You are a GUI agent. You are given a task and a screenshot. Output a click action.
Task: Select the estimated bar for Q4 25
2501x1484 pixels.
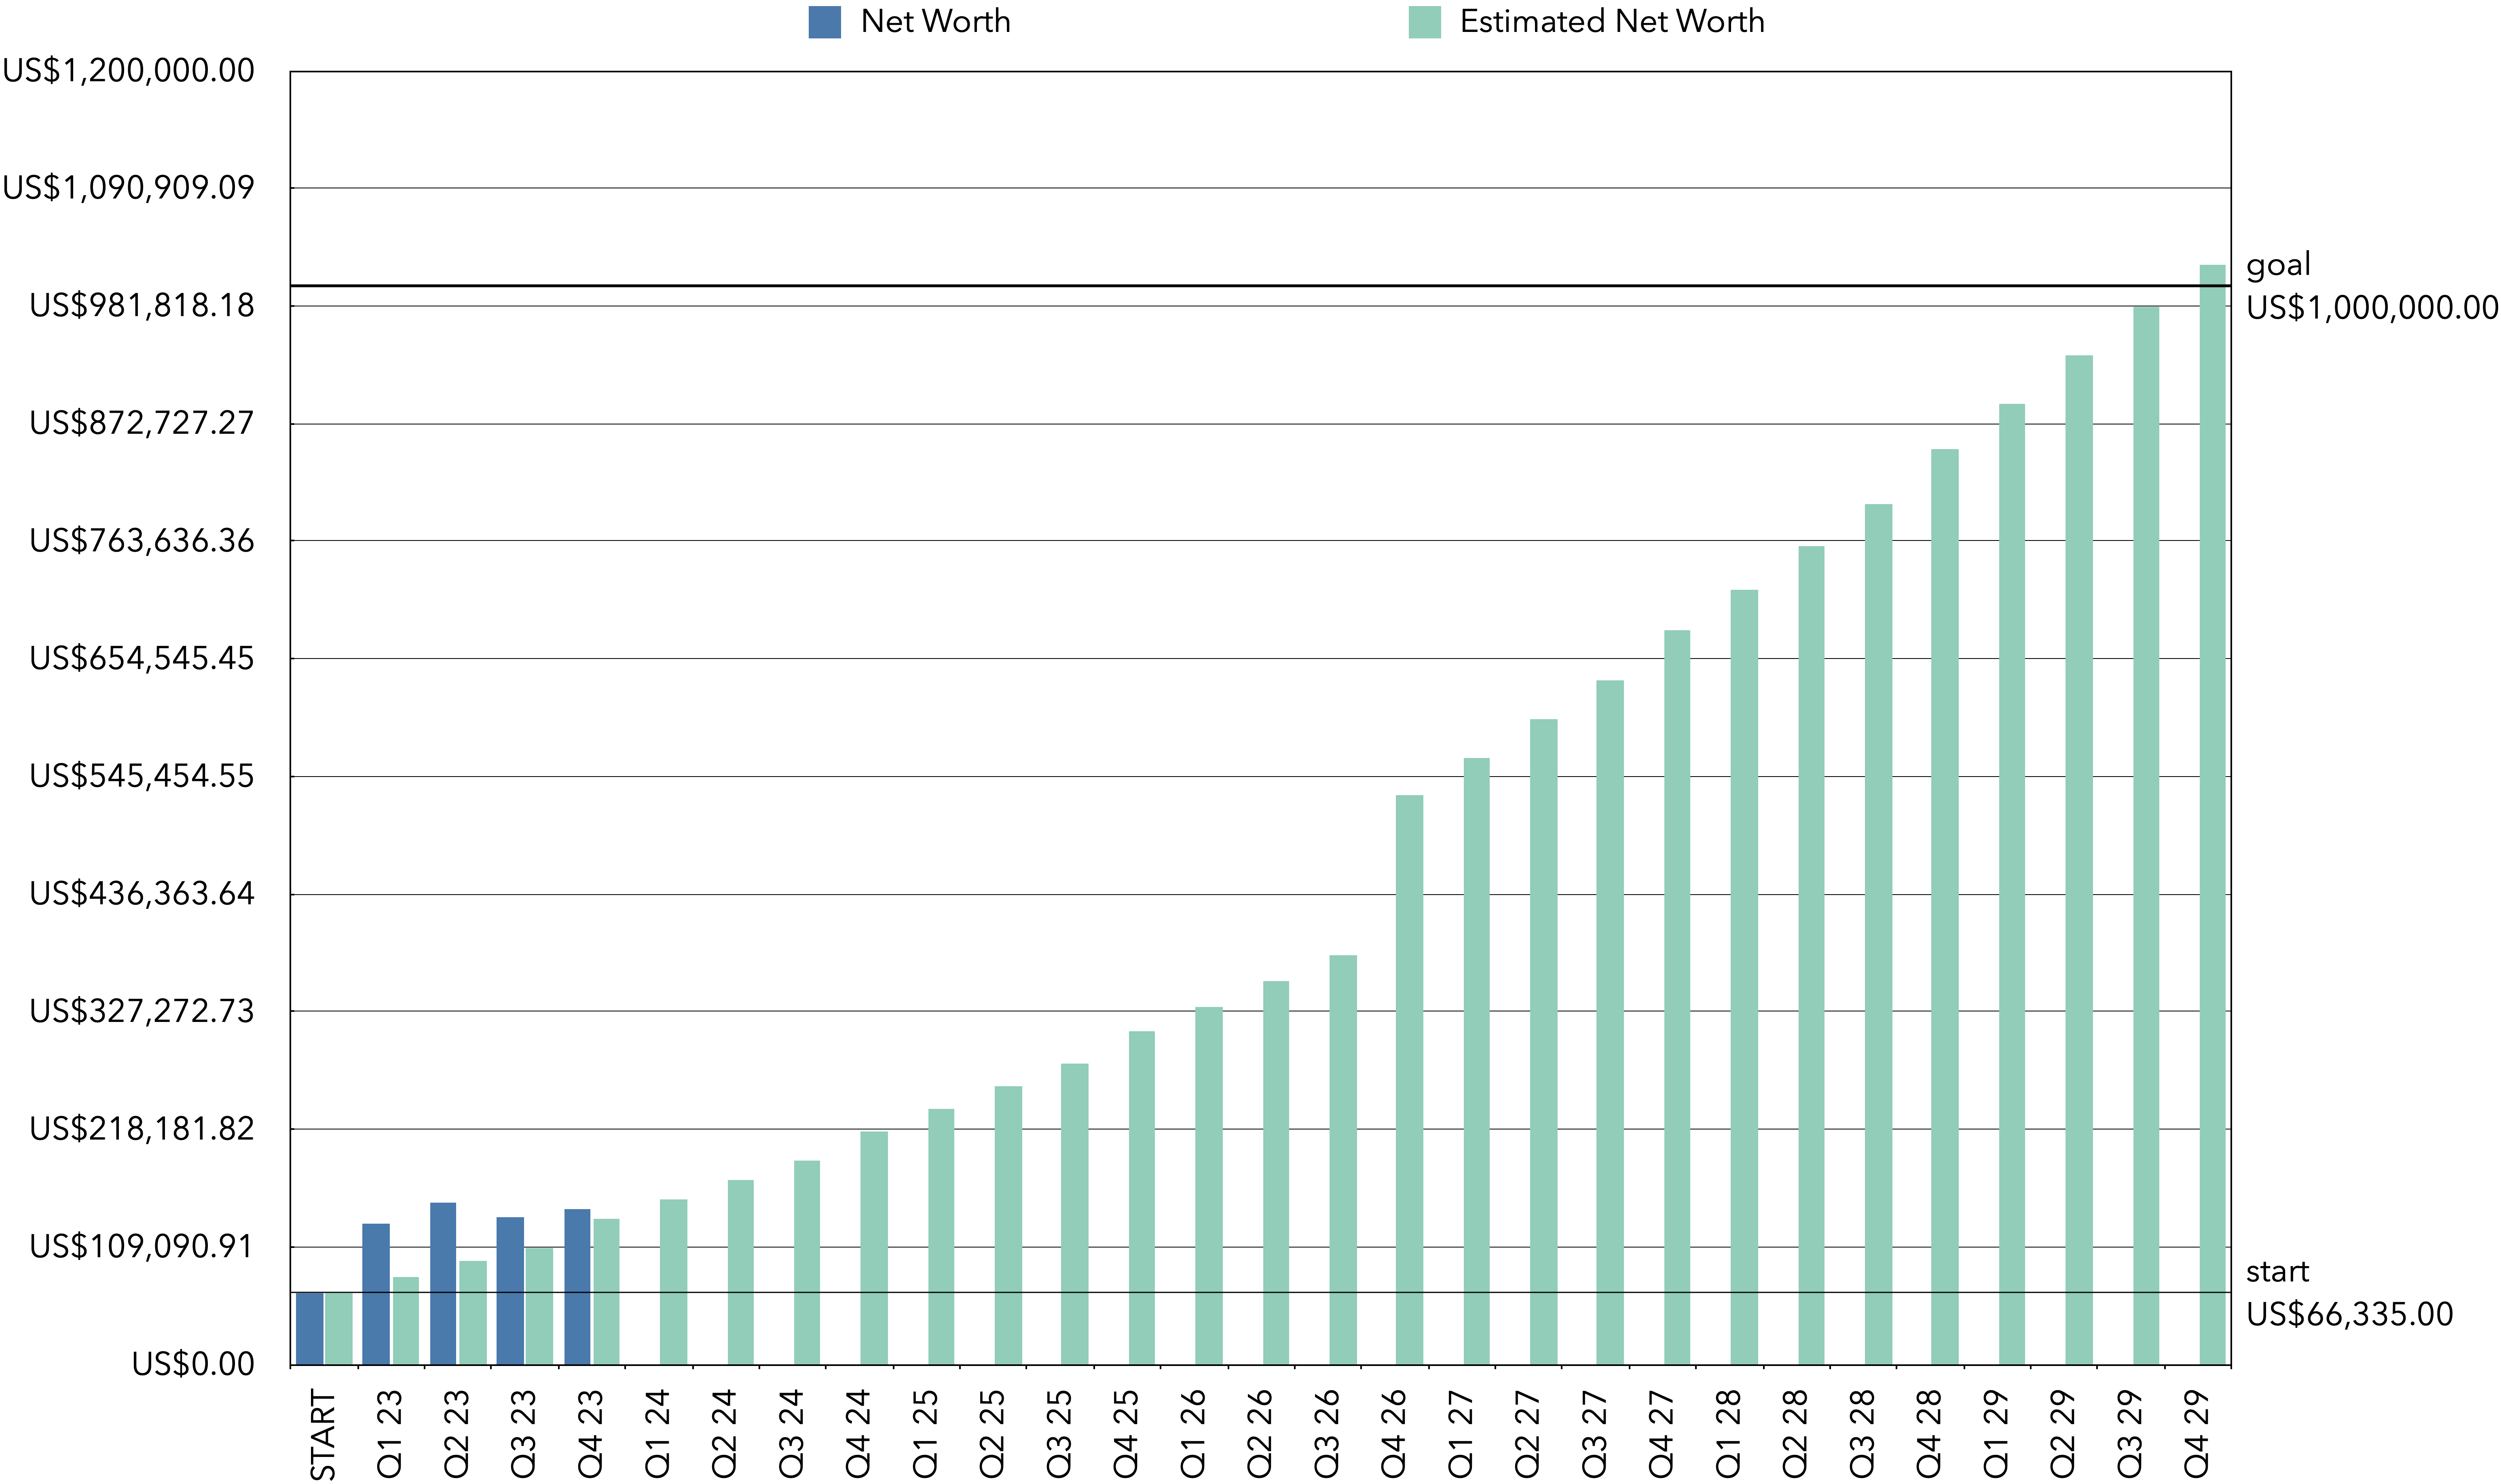click(1142, 1198)
